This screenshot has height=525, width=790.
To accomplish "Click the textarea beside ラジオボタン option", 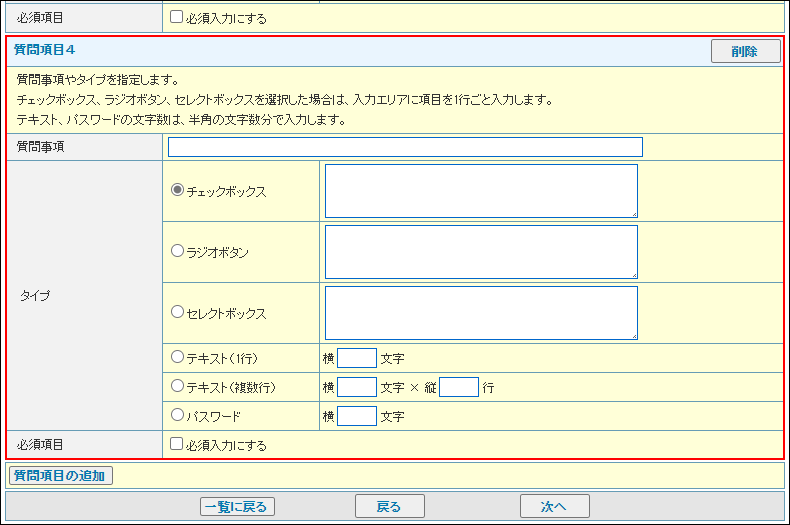I will tap(480, 251).
